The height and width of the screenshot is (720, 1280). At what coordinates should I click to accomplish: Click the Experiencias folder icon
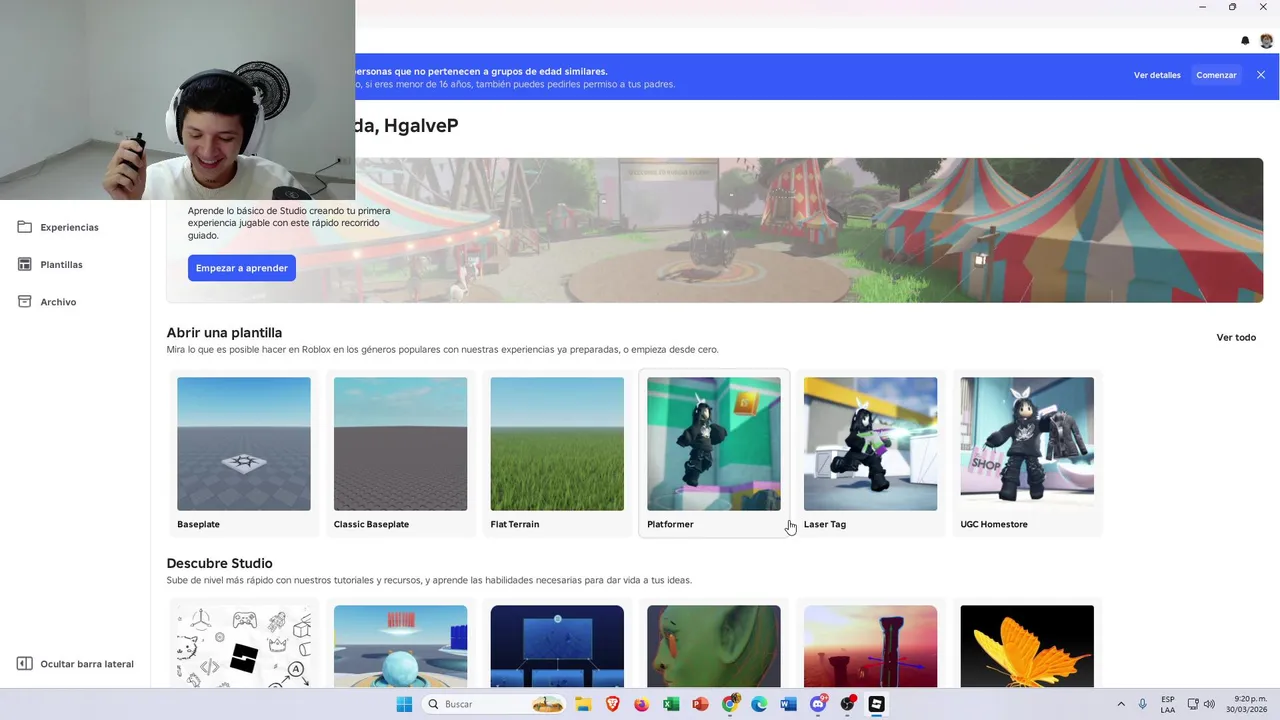tap(25, 227)
